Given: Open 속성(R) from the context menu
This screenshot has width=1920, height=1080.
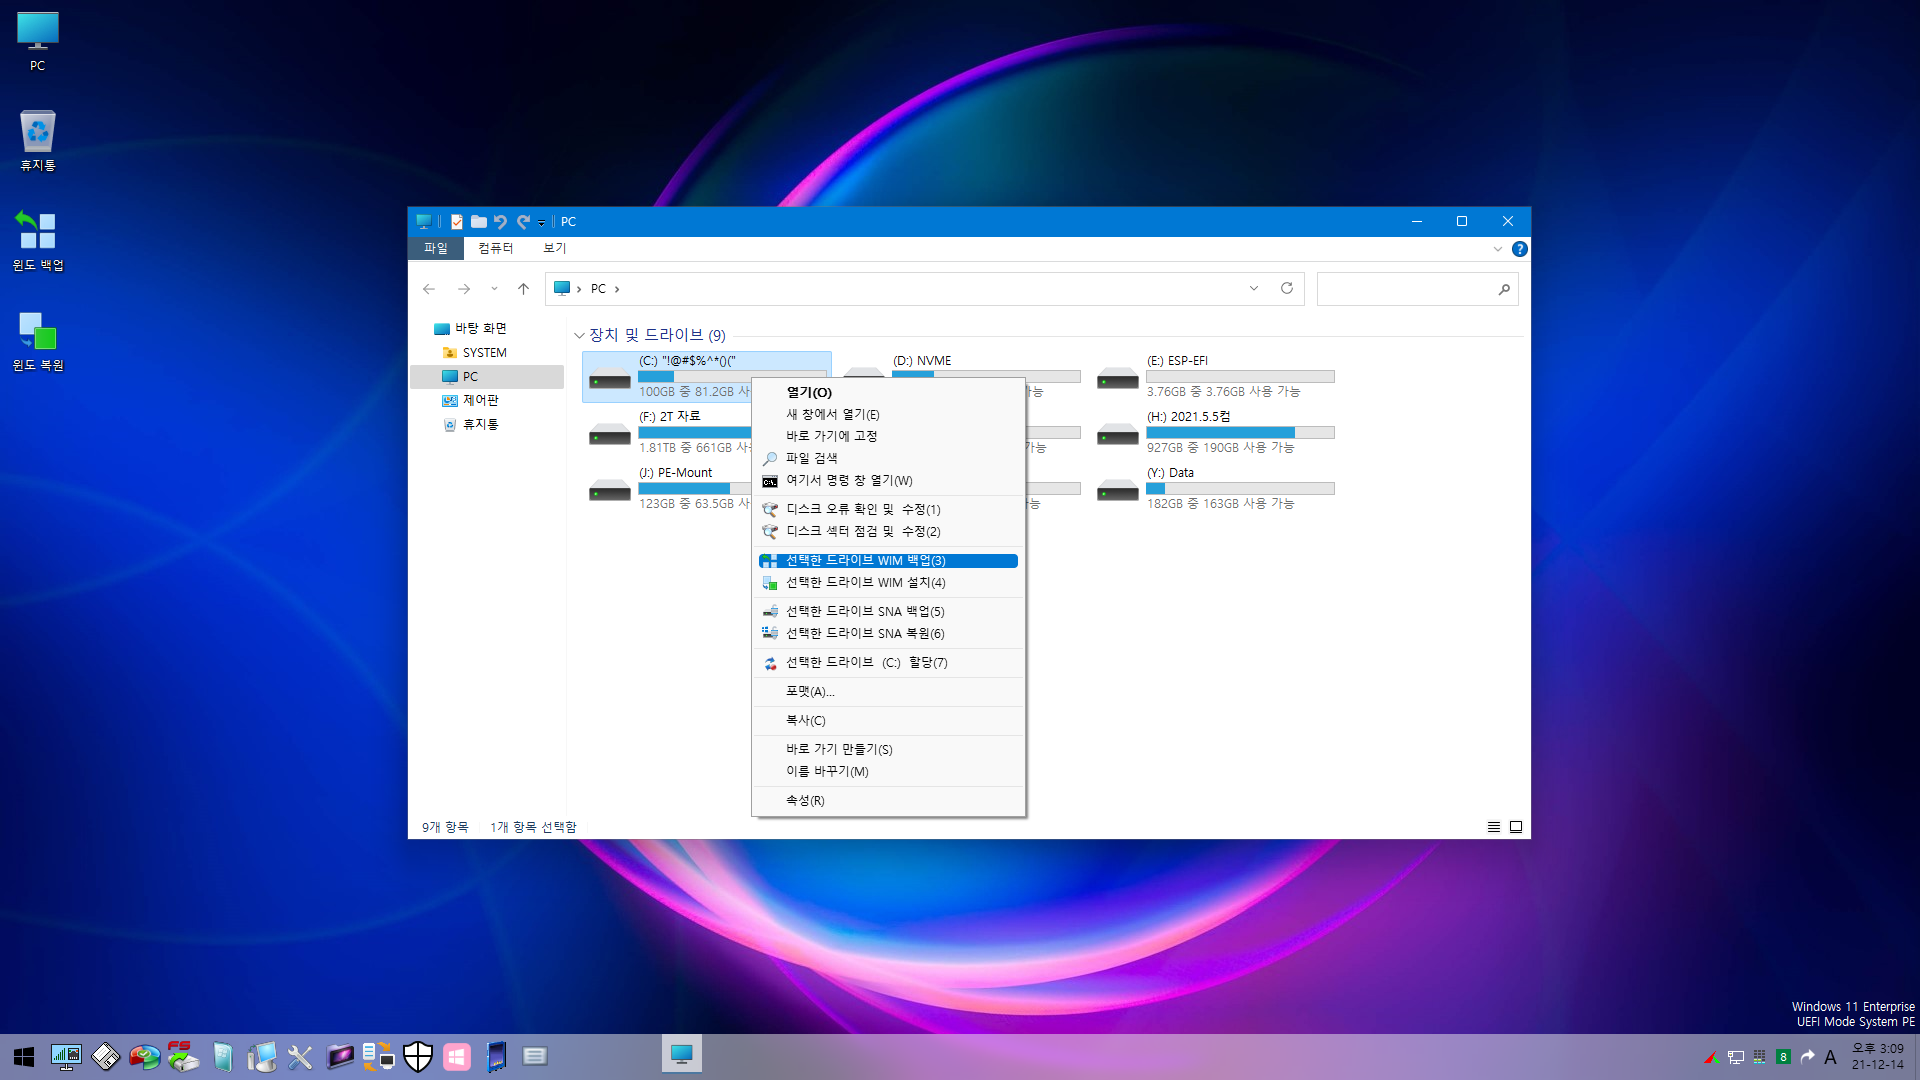Looking at the screenshot, I should coord(888,801).
